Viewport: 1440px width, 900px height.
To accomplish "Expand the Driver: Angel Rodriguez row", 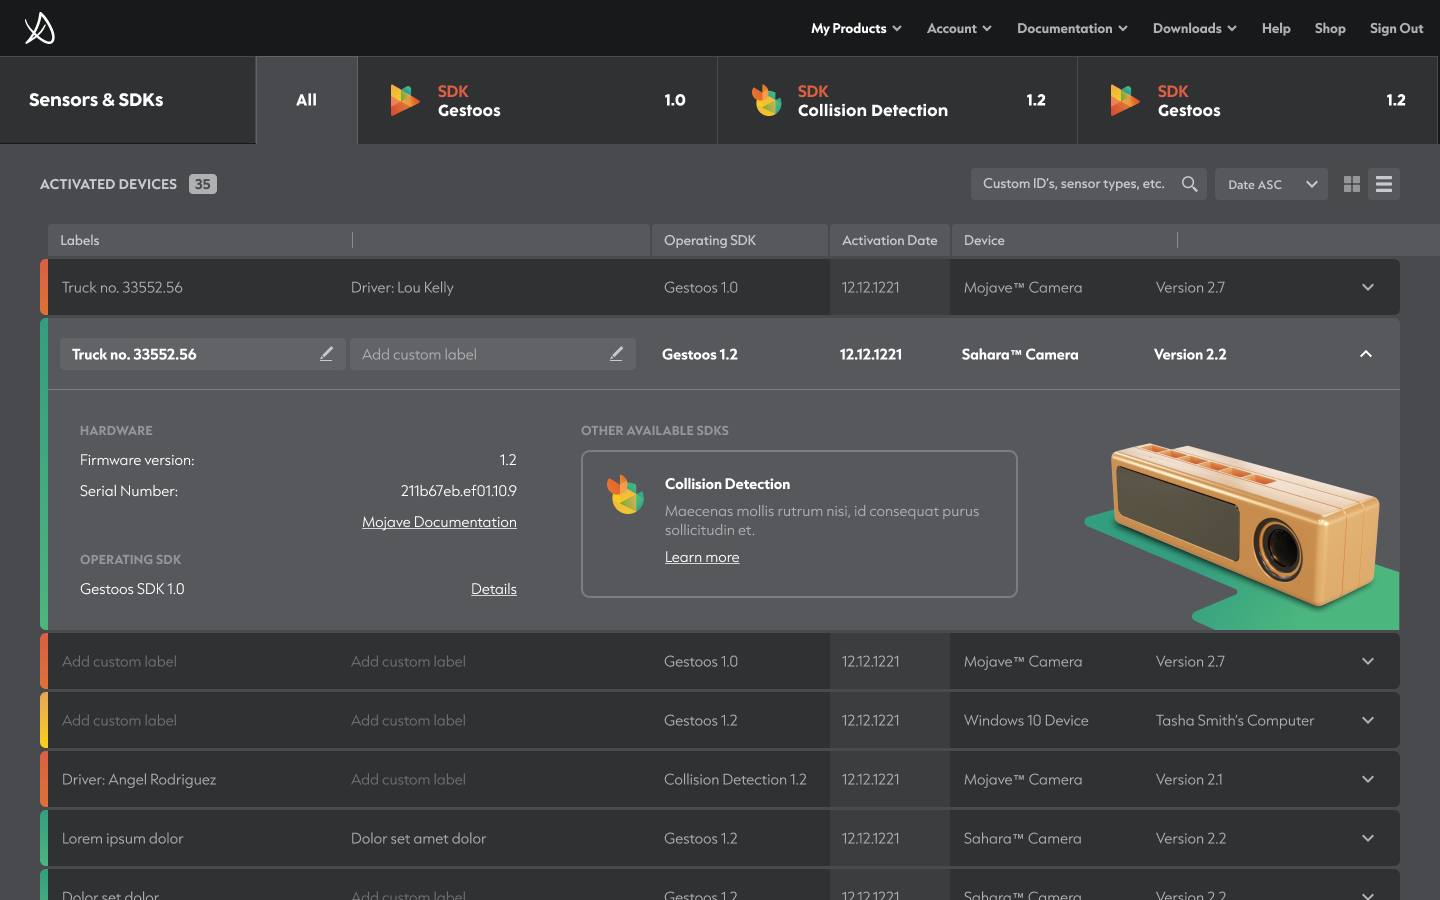I will 1368,779.
